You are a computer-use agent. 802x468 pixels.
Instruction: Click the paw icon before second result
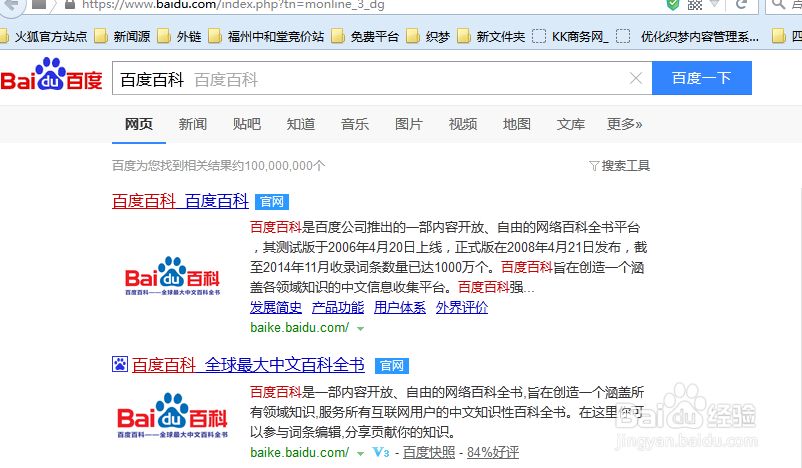(120, 364)
